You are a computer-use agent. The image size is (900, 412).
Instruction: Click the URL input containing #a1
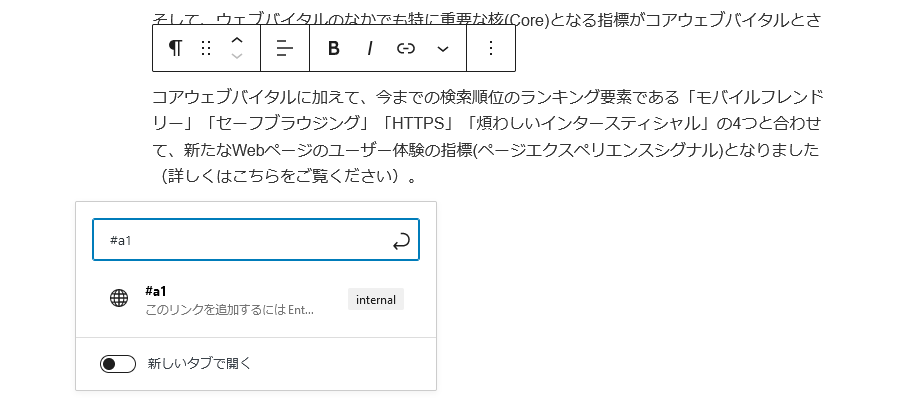(240, 241)
